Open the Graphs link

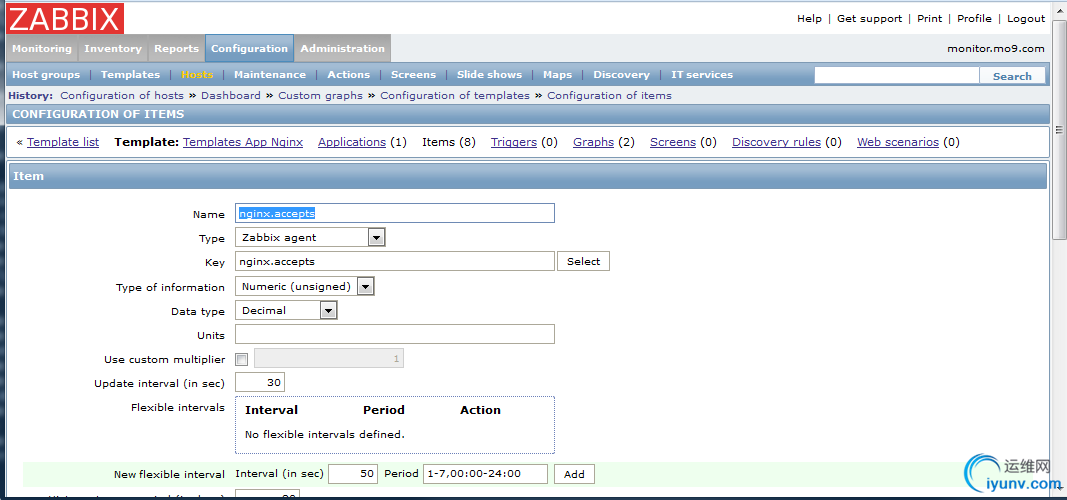pos(593,142)
